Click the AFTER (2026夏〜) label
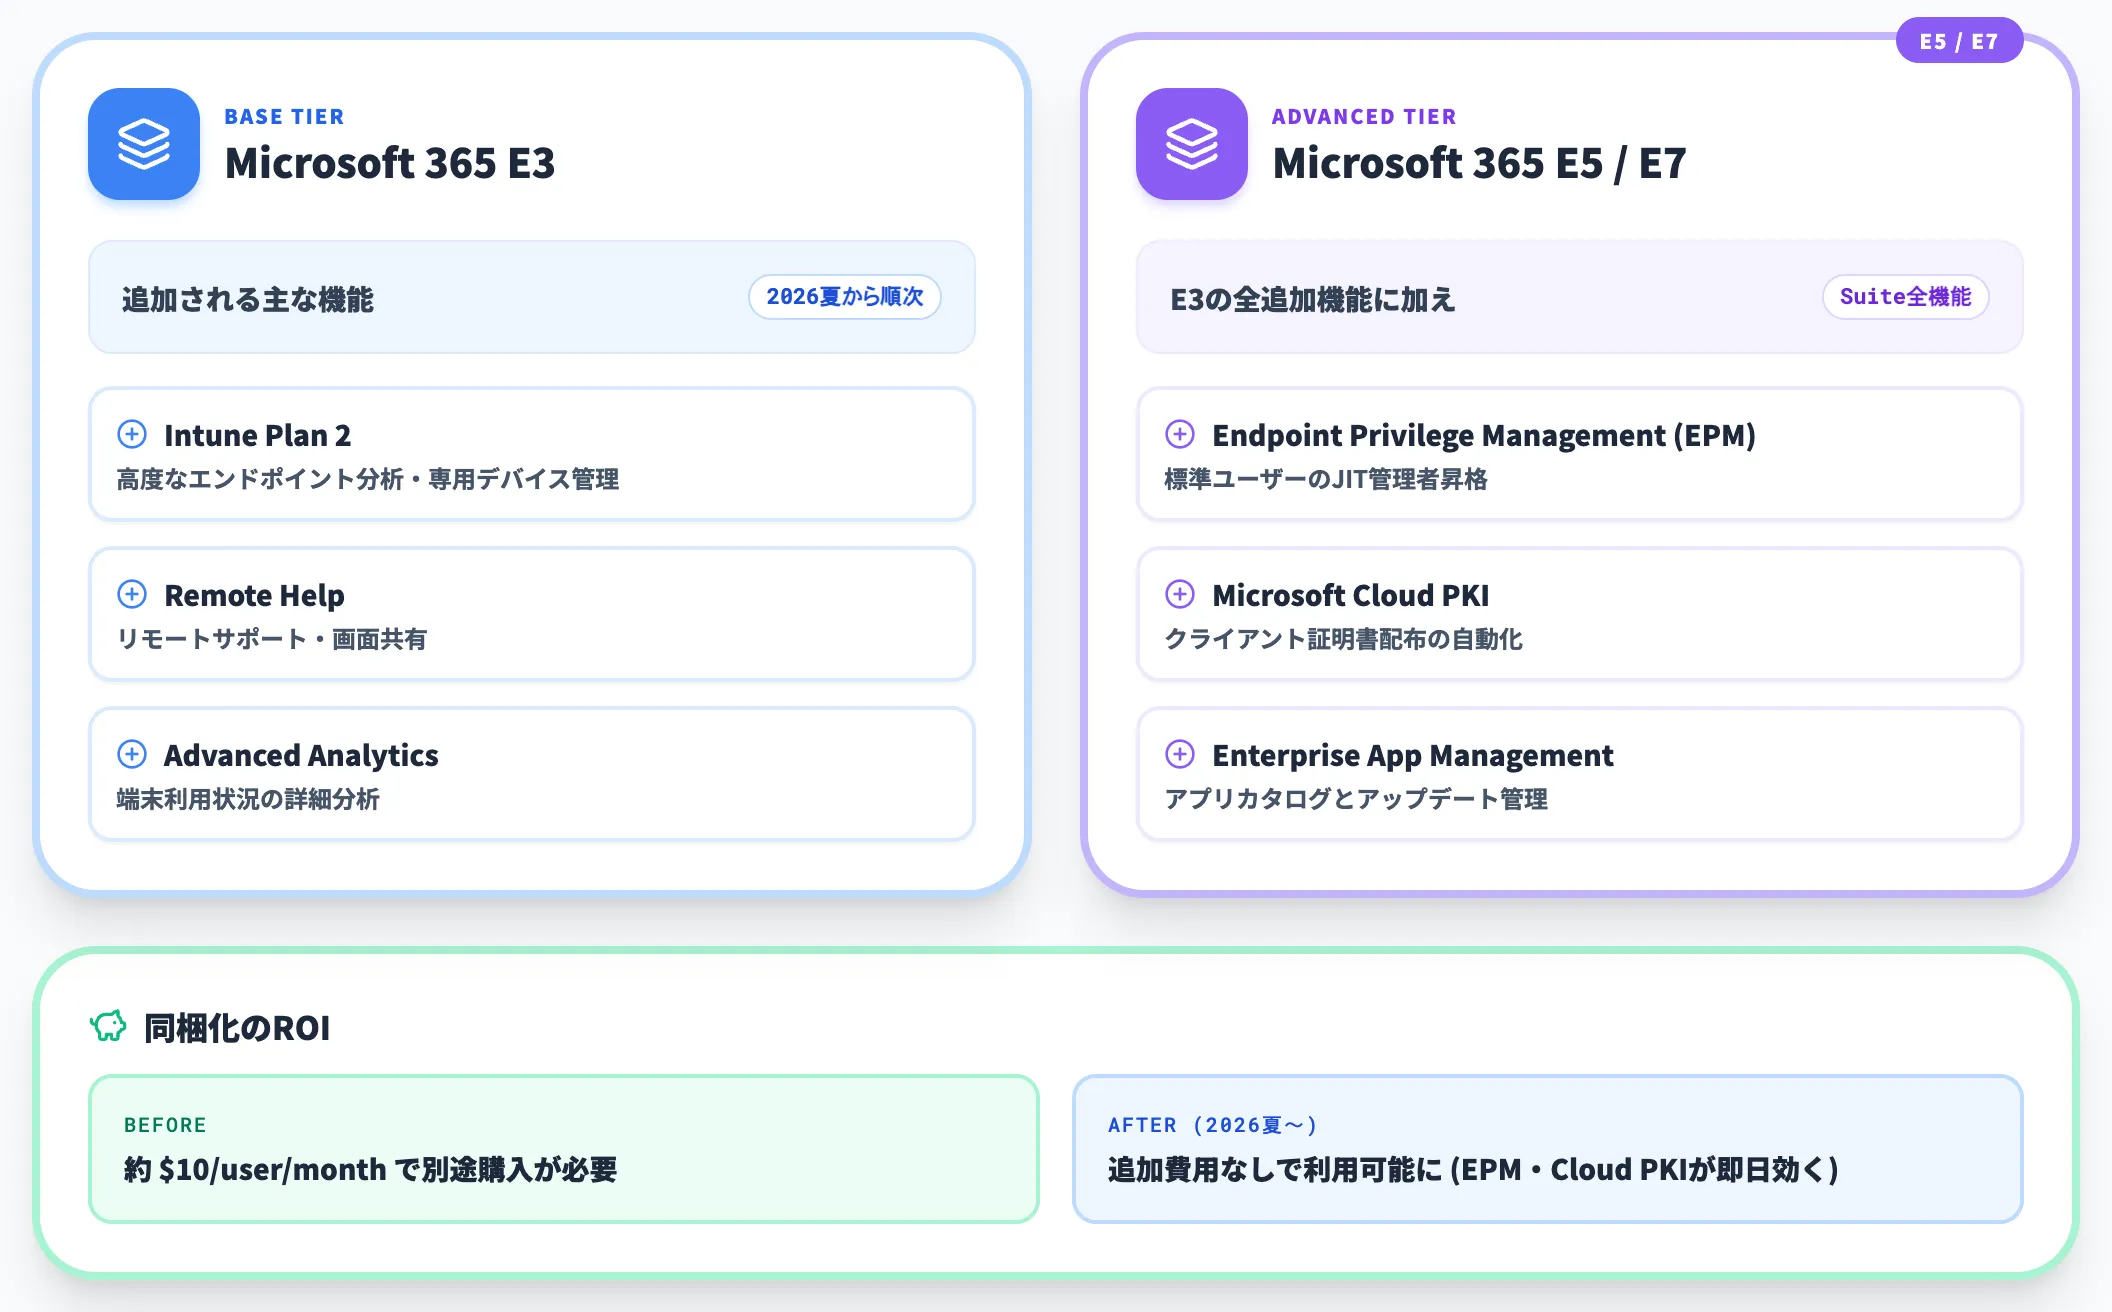The height and width of the screenshot is (1312, 2112). 1213,1125
